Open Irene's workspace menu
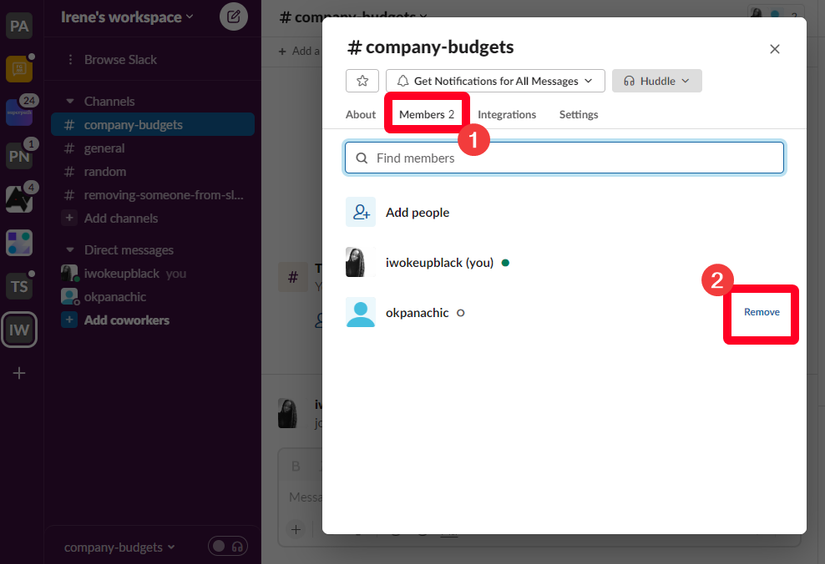 (127, 17)
